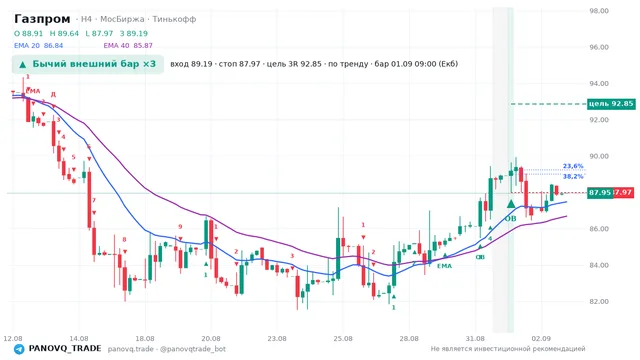
Task: Click the red count label '7' on the big drop
Action: tap(94, 200)
